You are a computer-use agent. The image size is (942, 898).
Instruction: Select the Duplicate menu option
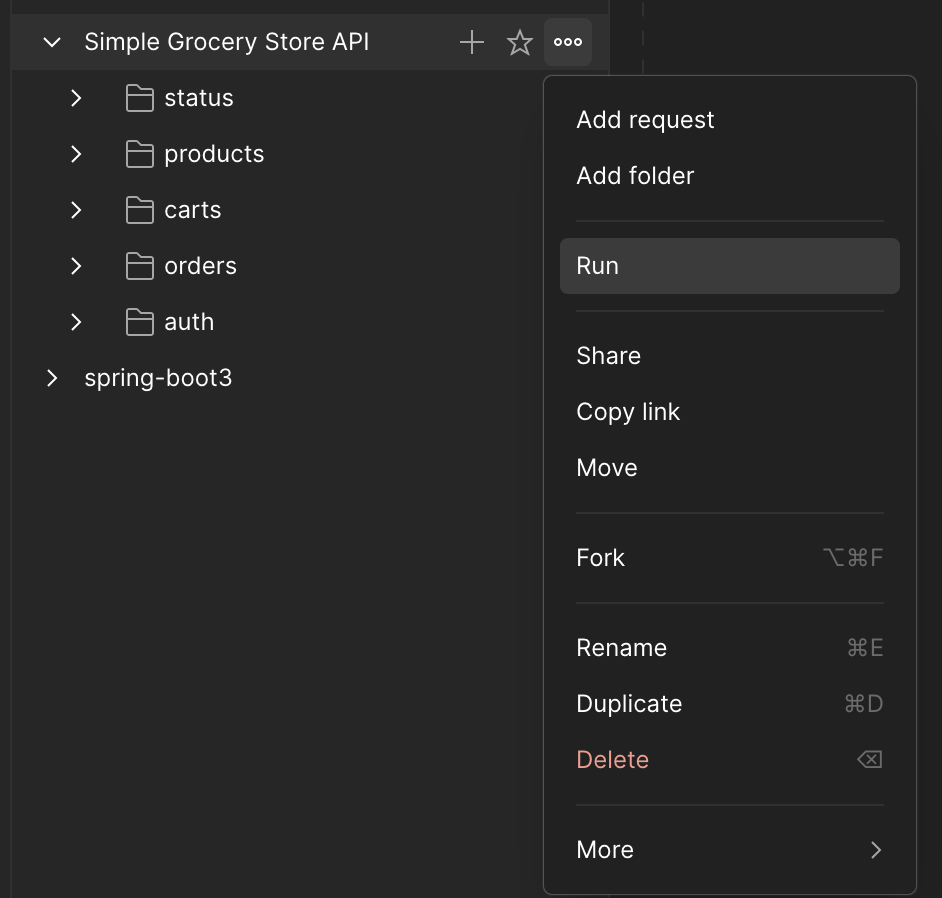pyautogui.click(x=729, y=704)
